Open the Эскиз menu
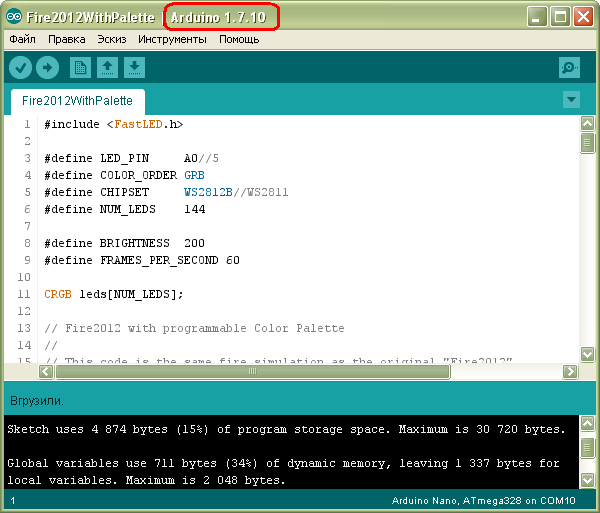 (x=112, y=39)
